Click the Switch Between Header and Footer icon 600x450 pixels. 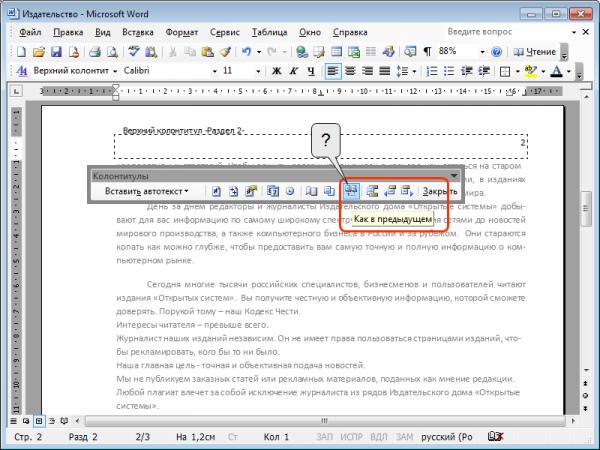(372, 191)
